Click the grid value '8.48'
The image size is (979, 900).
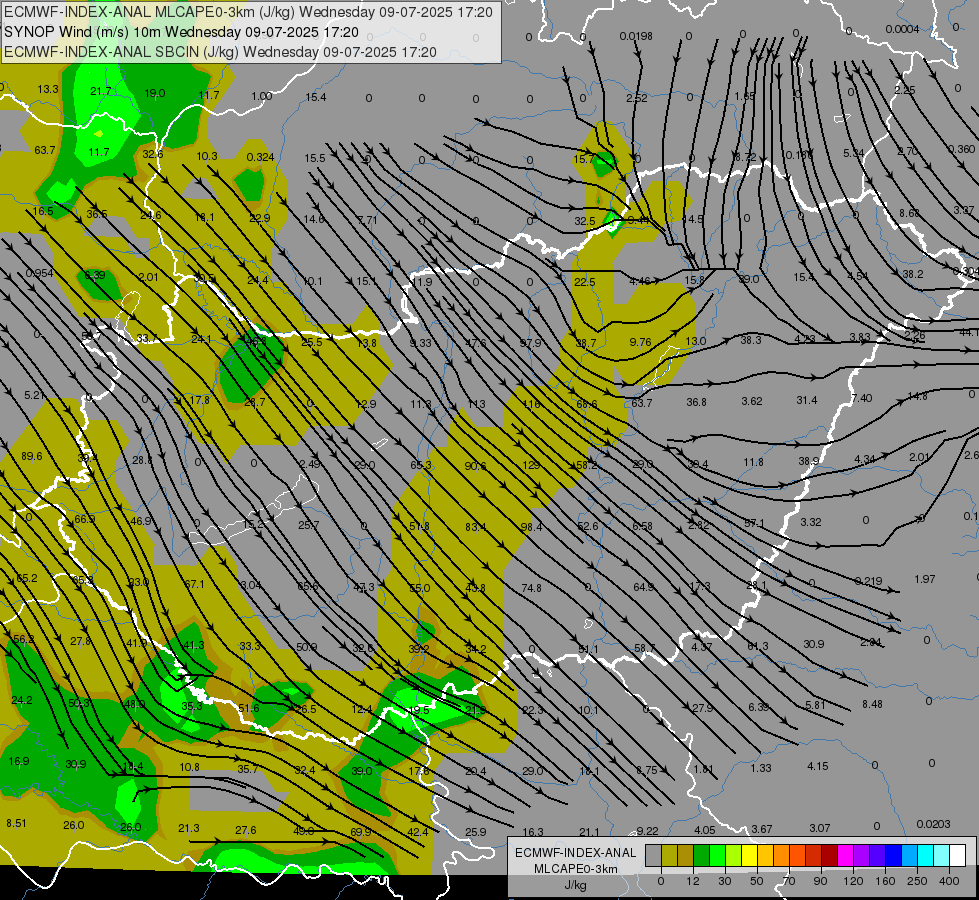[x=872, y=704]
